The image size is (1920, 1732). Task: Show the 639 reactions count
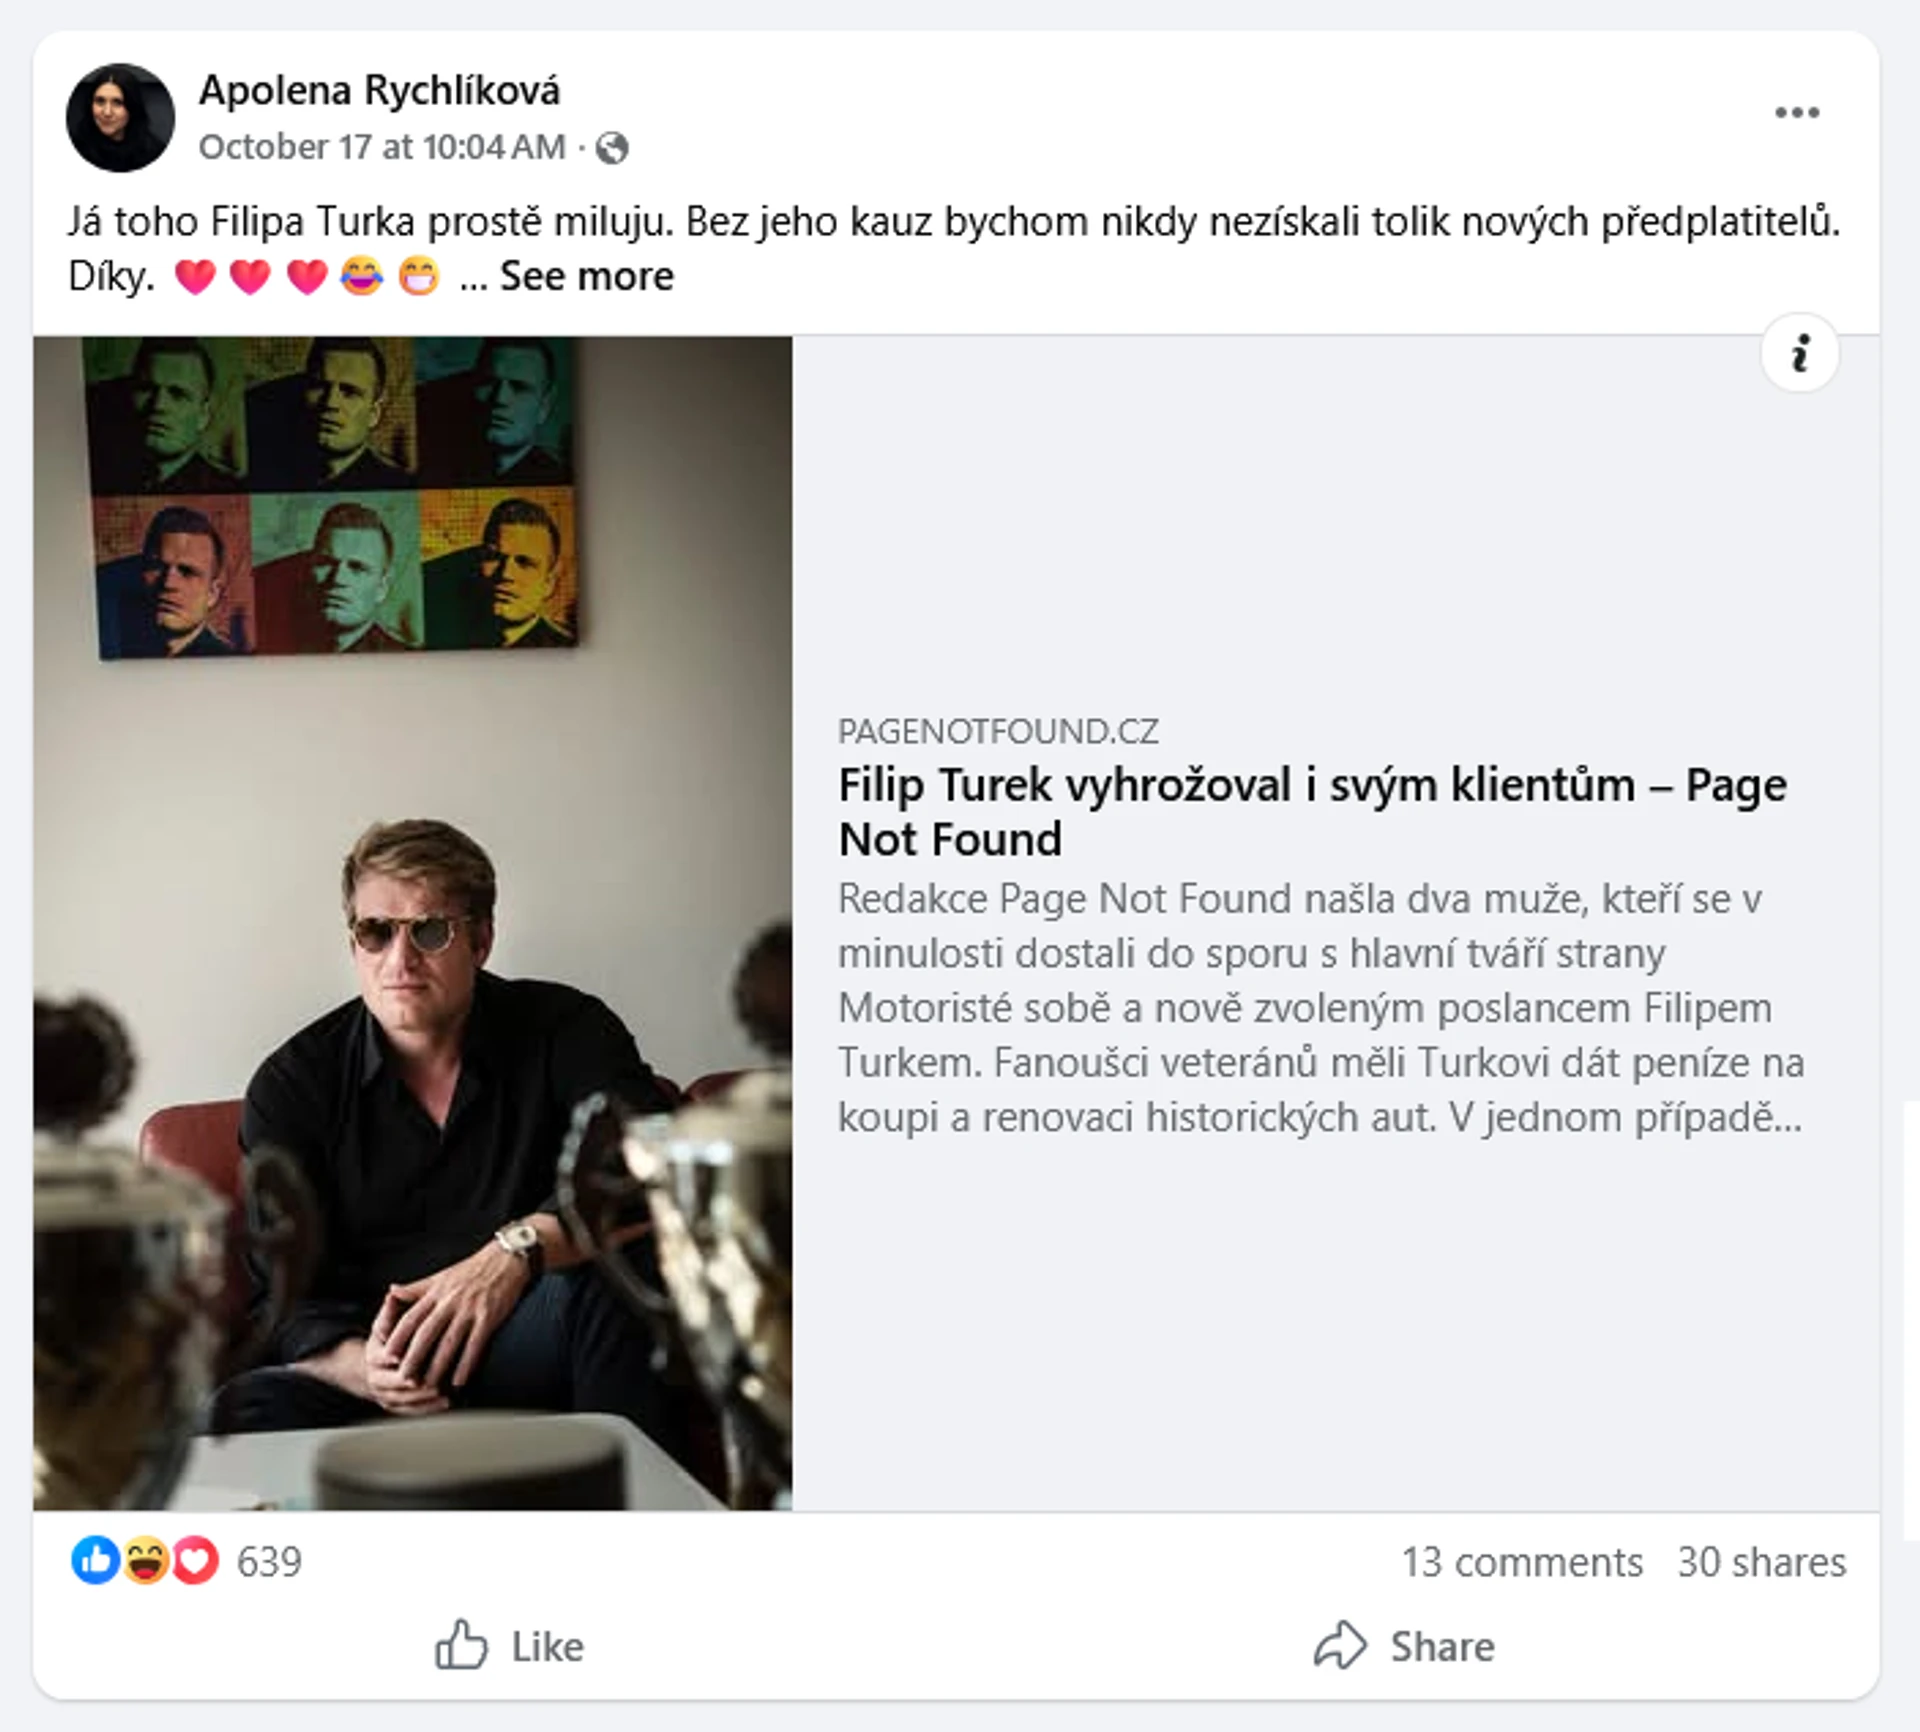[269, 1562]
